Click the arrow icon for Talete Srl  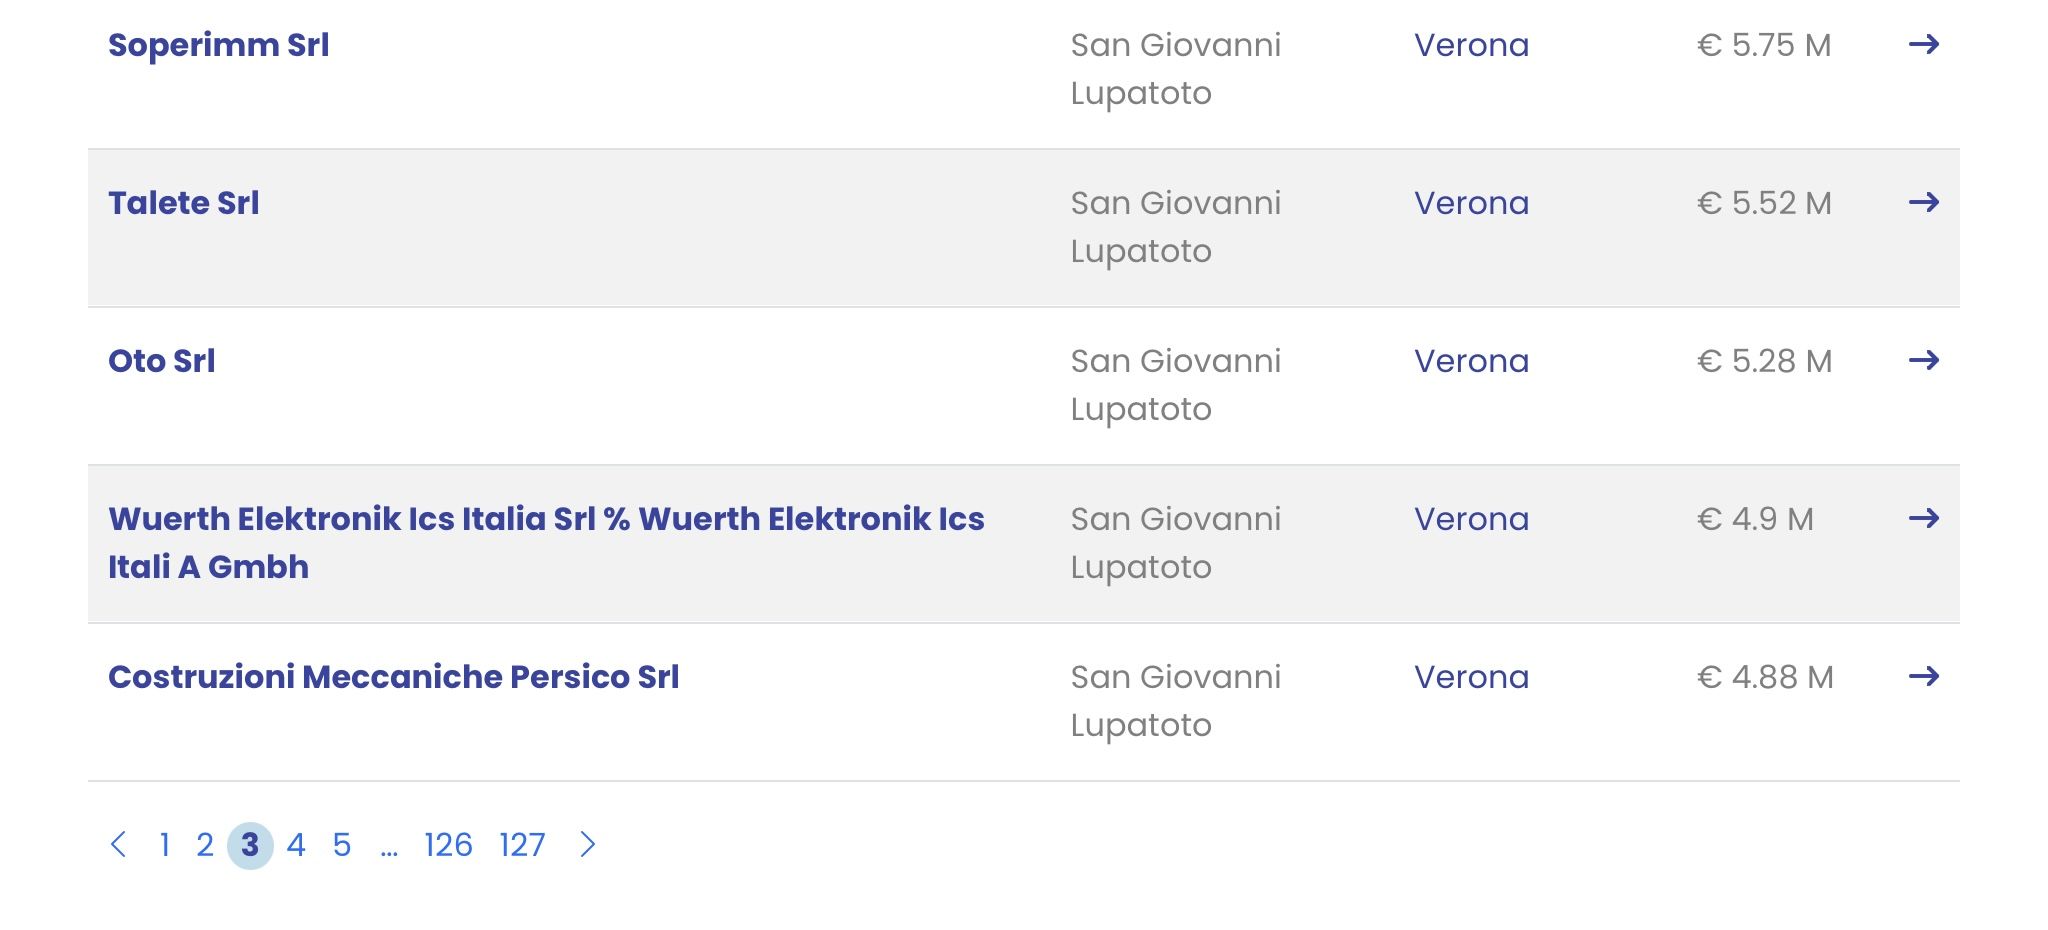click(1924, 202)
